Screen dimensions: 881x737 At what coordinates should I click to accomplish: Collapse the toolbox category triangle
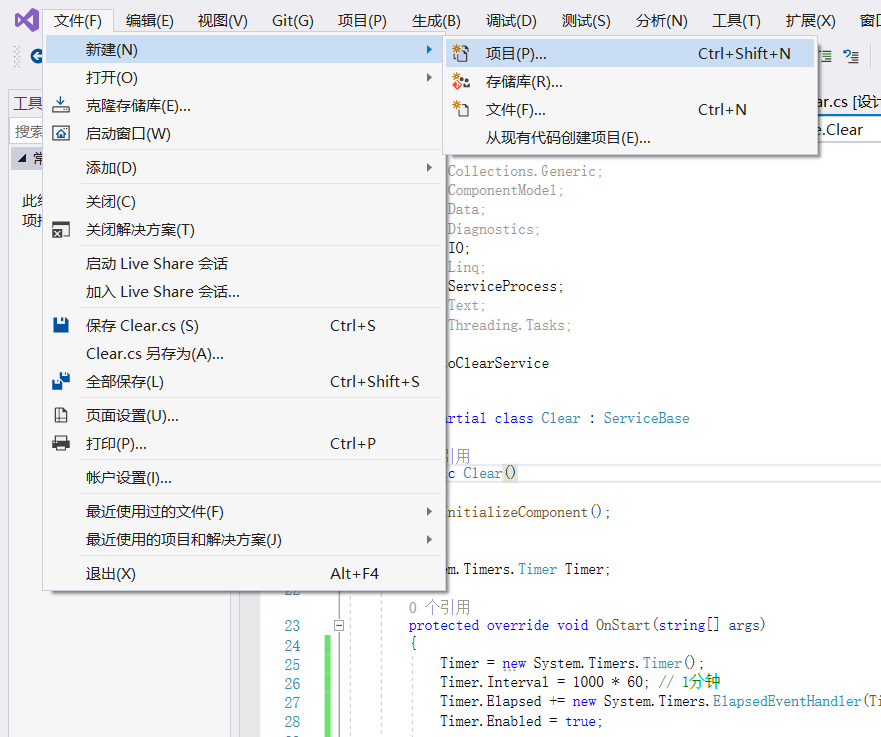point(22,158)
